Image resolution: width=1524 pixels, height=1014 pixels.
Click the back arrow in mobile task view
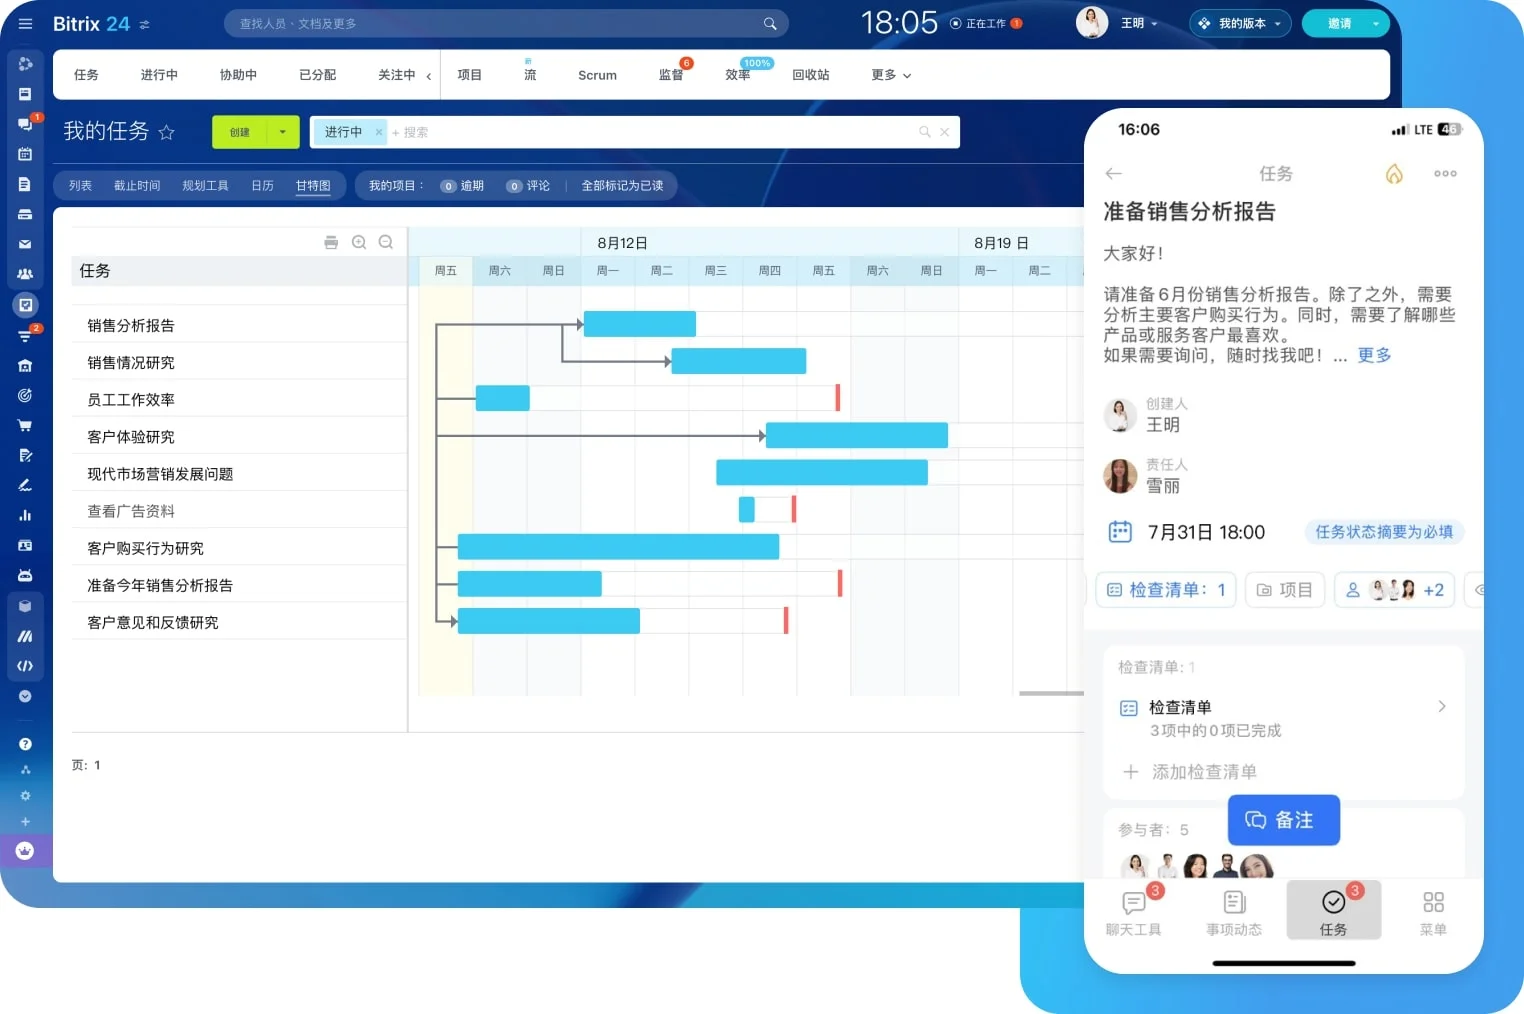[x=1114, y=174]
